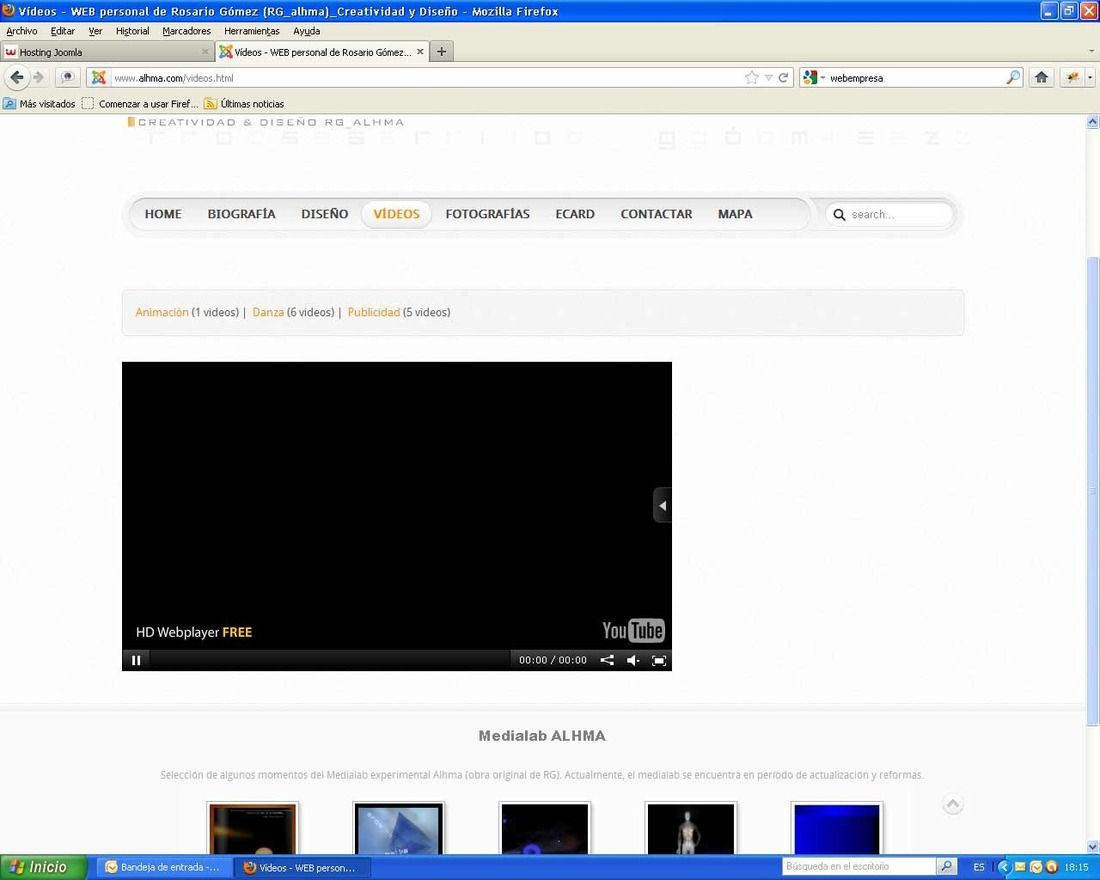Image resolution: width=1100 pixels, height=880 pixels.
Task: Open the list all tabs dropdown
Action: [x=1092, y=51]
